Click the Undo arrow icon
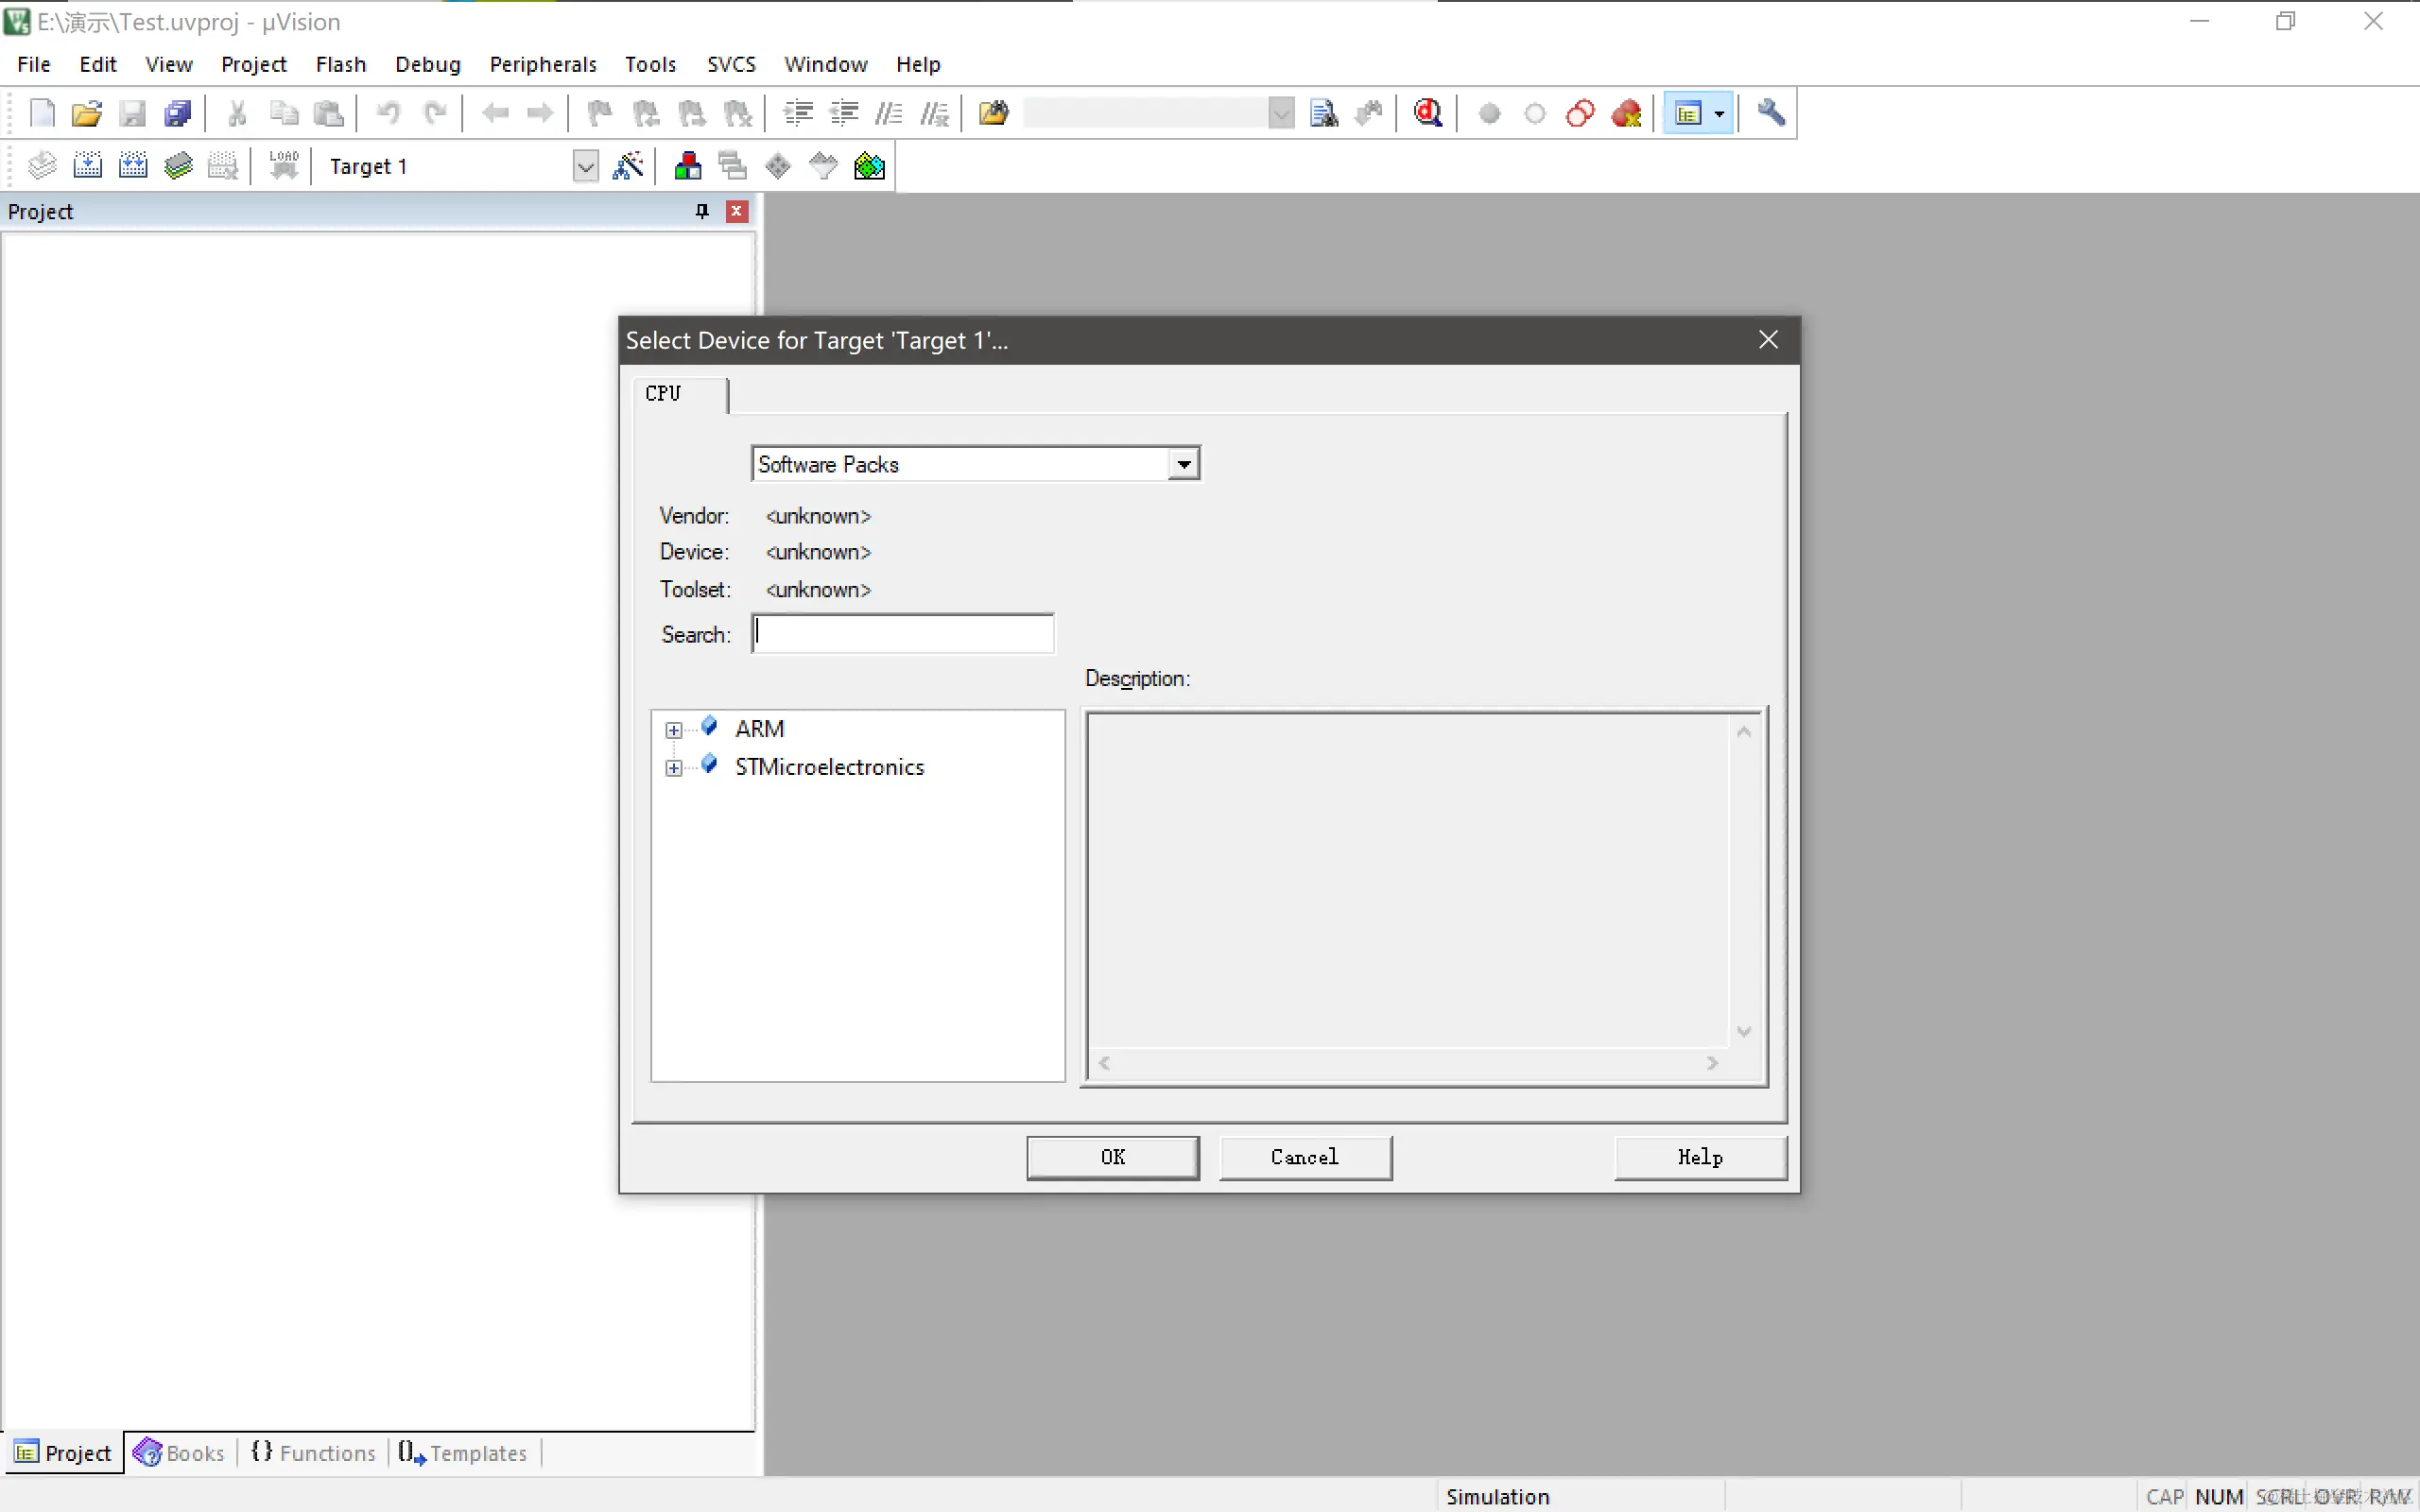2420x1512 pixels. (389, 113)
